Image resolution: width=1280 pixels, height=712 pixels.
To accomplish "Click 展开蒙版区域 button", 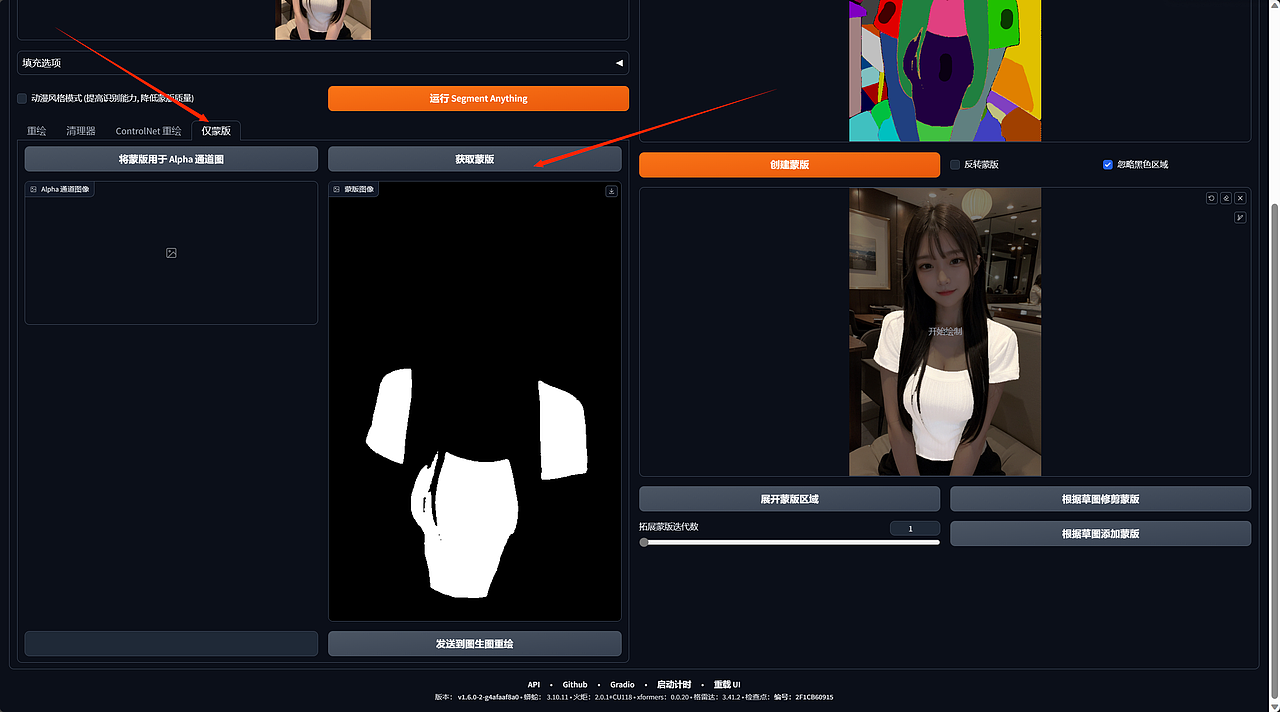I will tap(789, 498).
